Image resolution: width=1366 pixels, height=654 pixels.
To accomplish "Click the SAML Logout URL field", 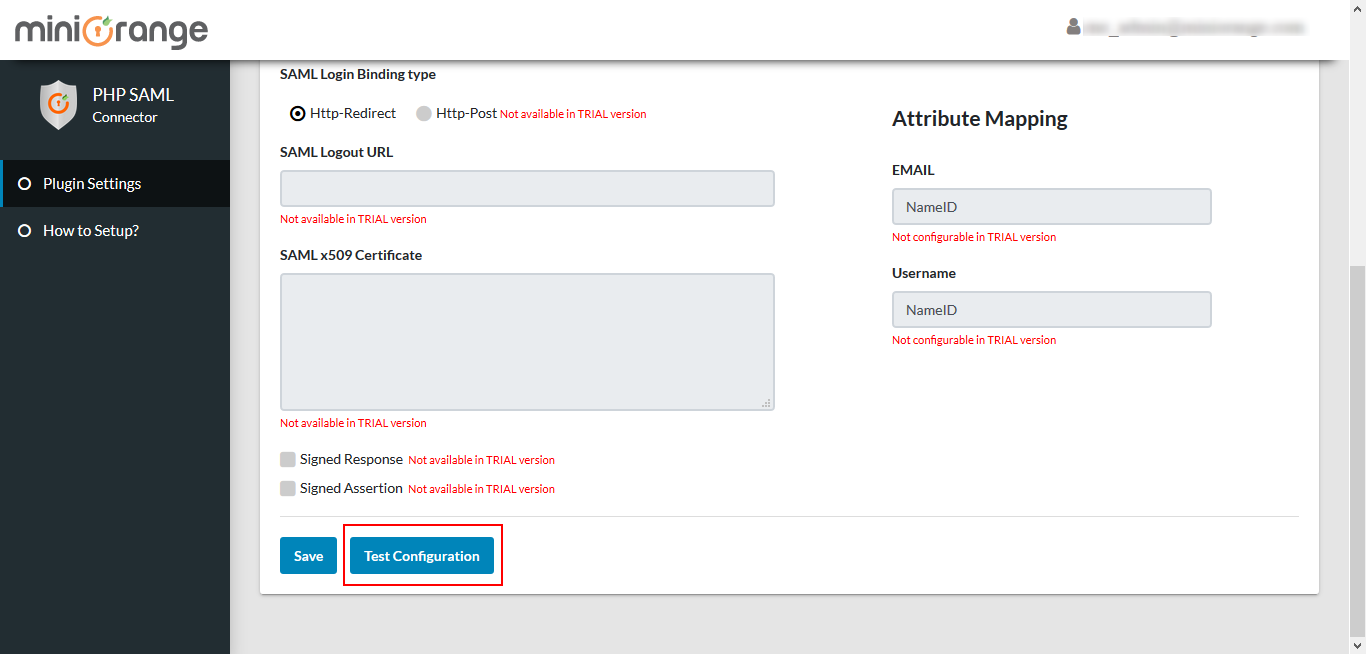I will [527, 189].
